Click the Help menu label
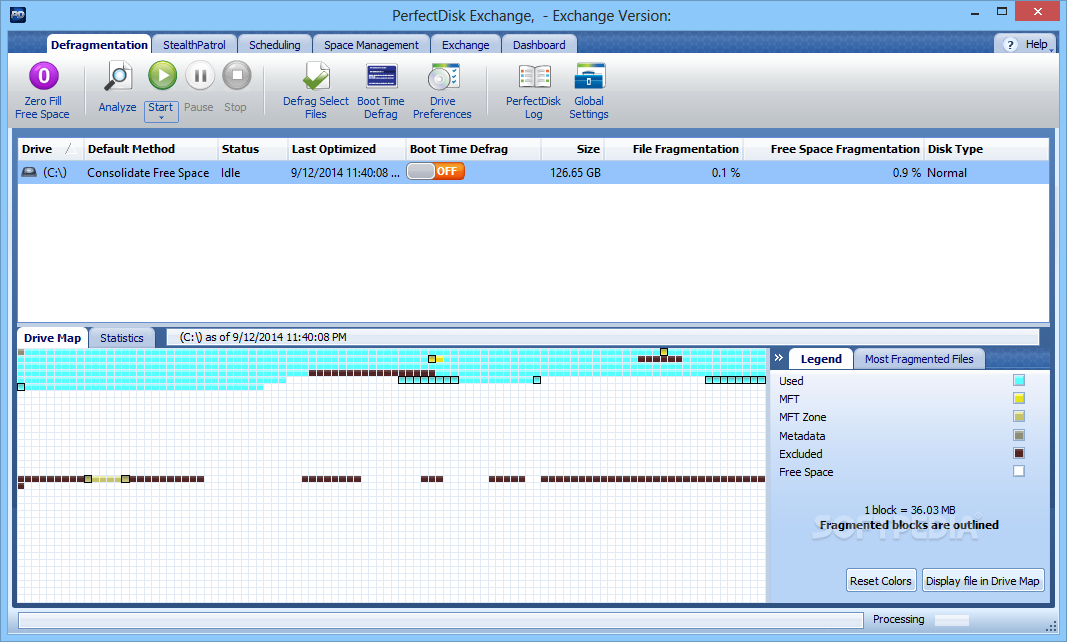Screen dimensions: 1067x642 1036,44
